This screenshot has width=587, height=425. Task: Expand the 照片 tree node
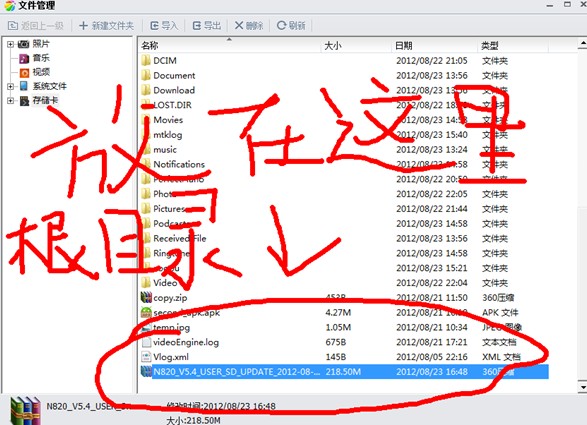pos(10,44)
